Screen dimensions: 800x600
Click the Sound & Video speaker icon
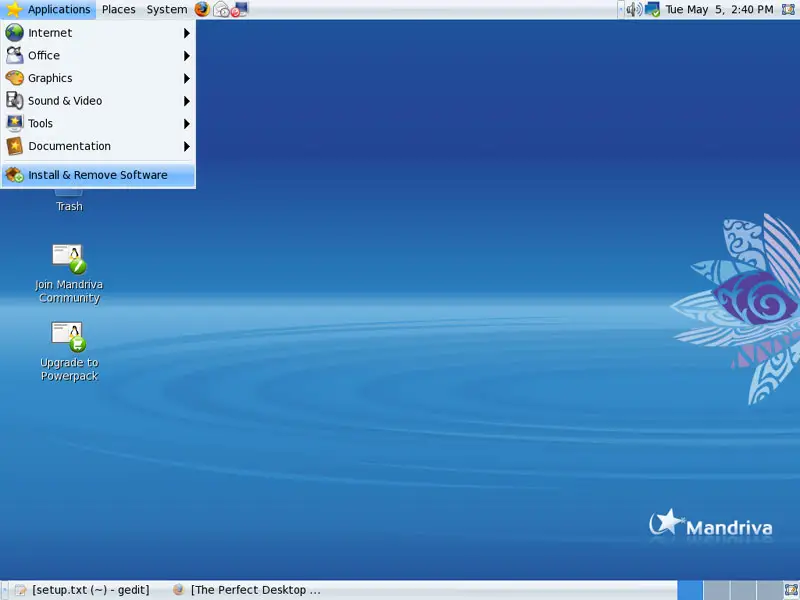[14, 101]
